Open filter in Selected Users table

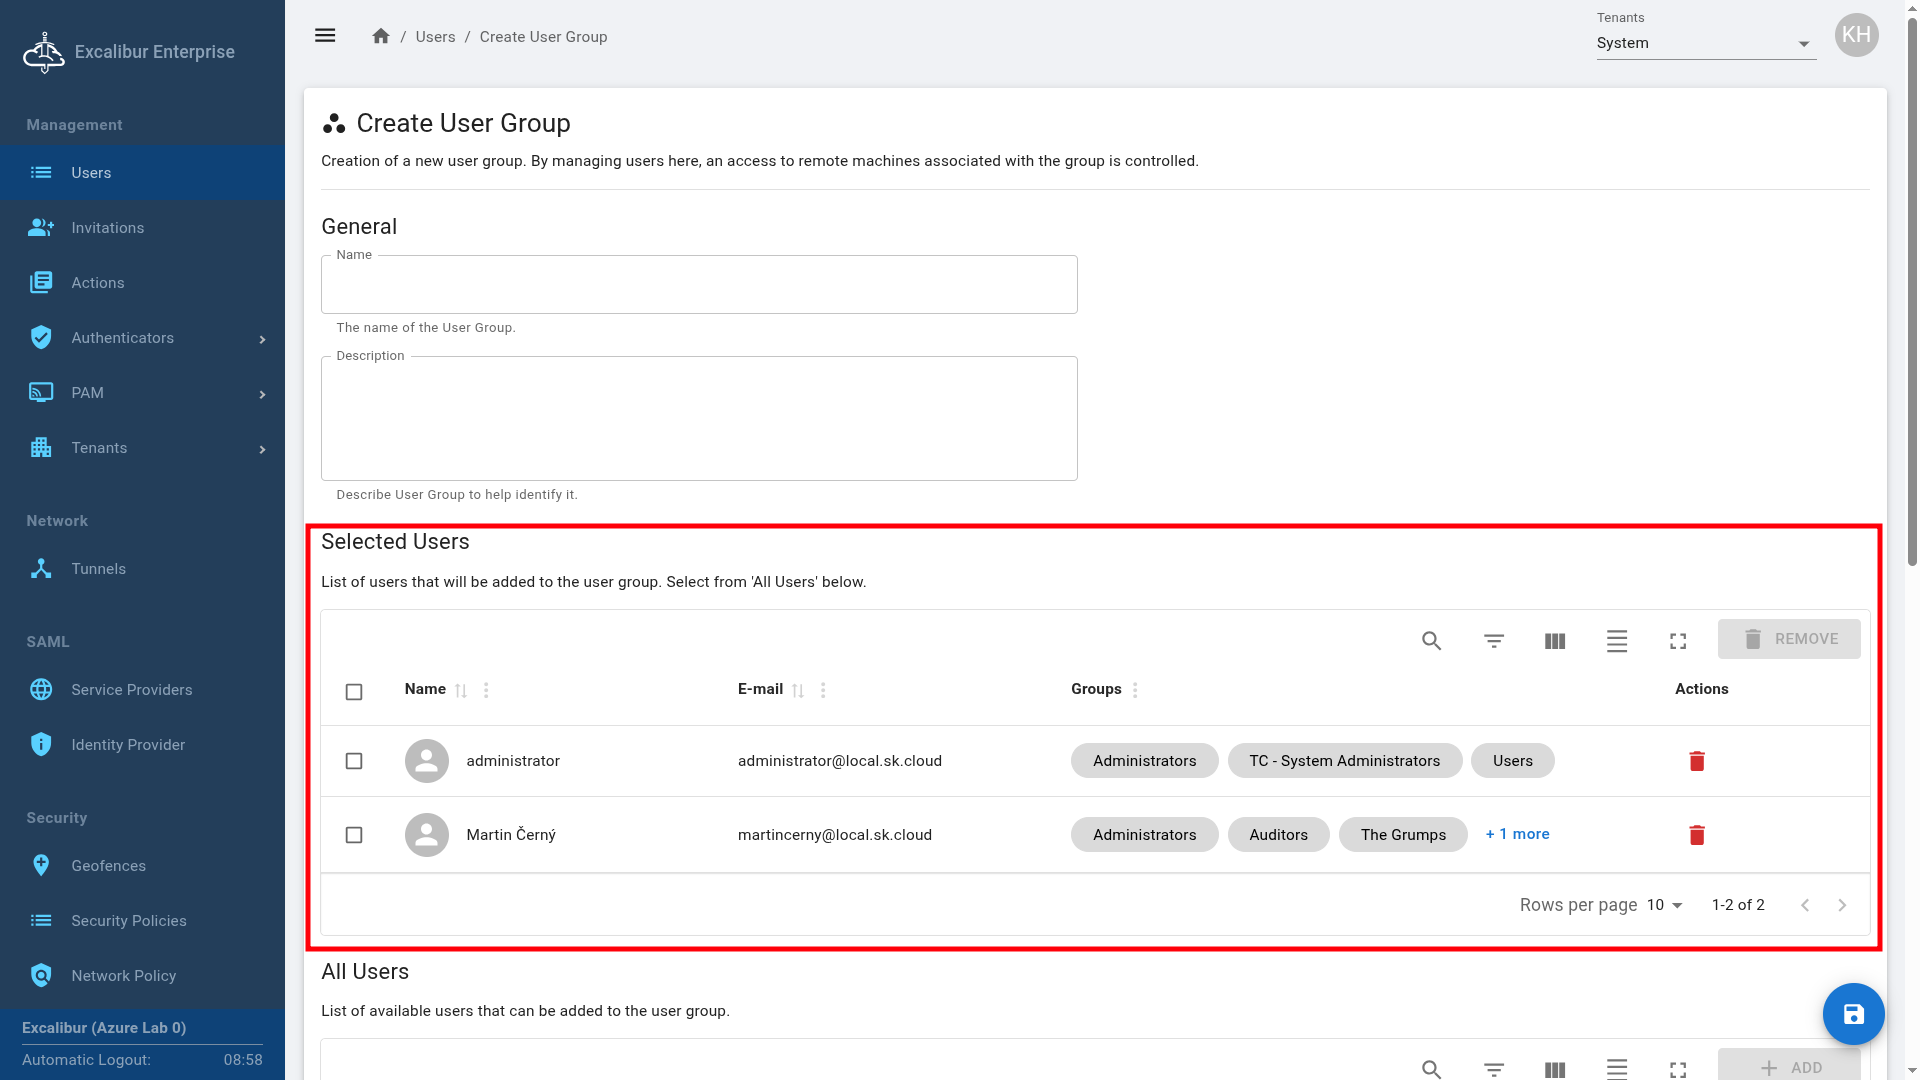point(1493,641)
